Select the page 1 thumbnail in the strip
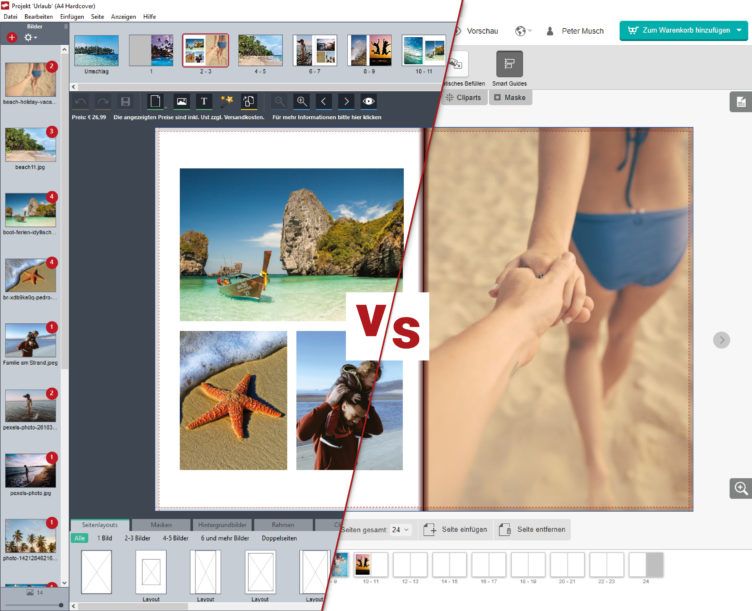This screenshot has height=611, width=752. [x=151, y=50]
